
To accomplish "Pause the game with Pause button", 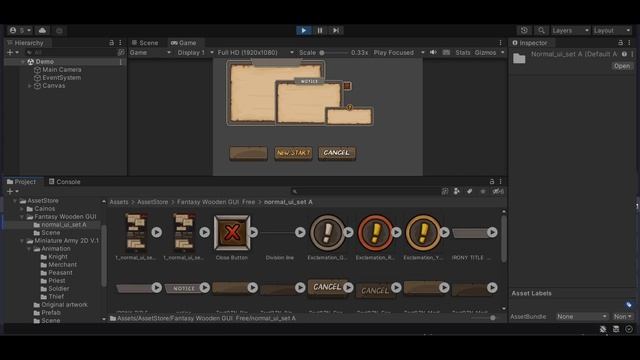I will tap(320, 31).
